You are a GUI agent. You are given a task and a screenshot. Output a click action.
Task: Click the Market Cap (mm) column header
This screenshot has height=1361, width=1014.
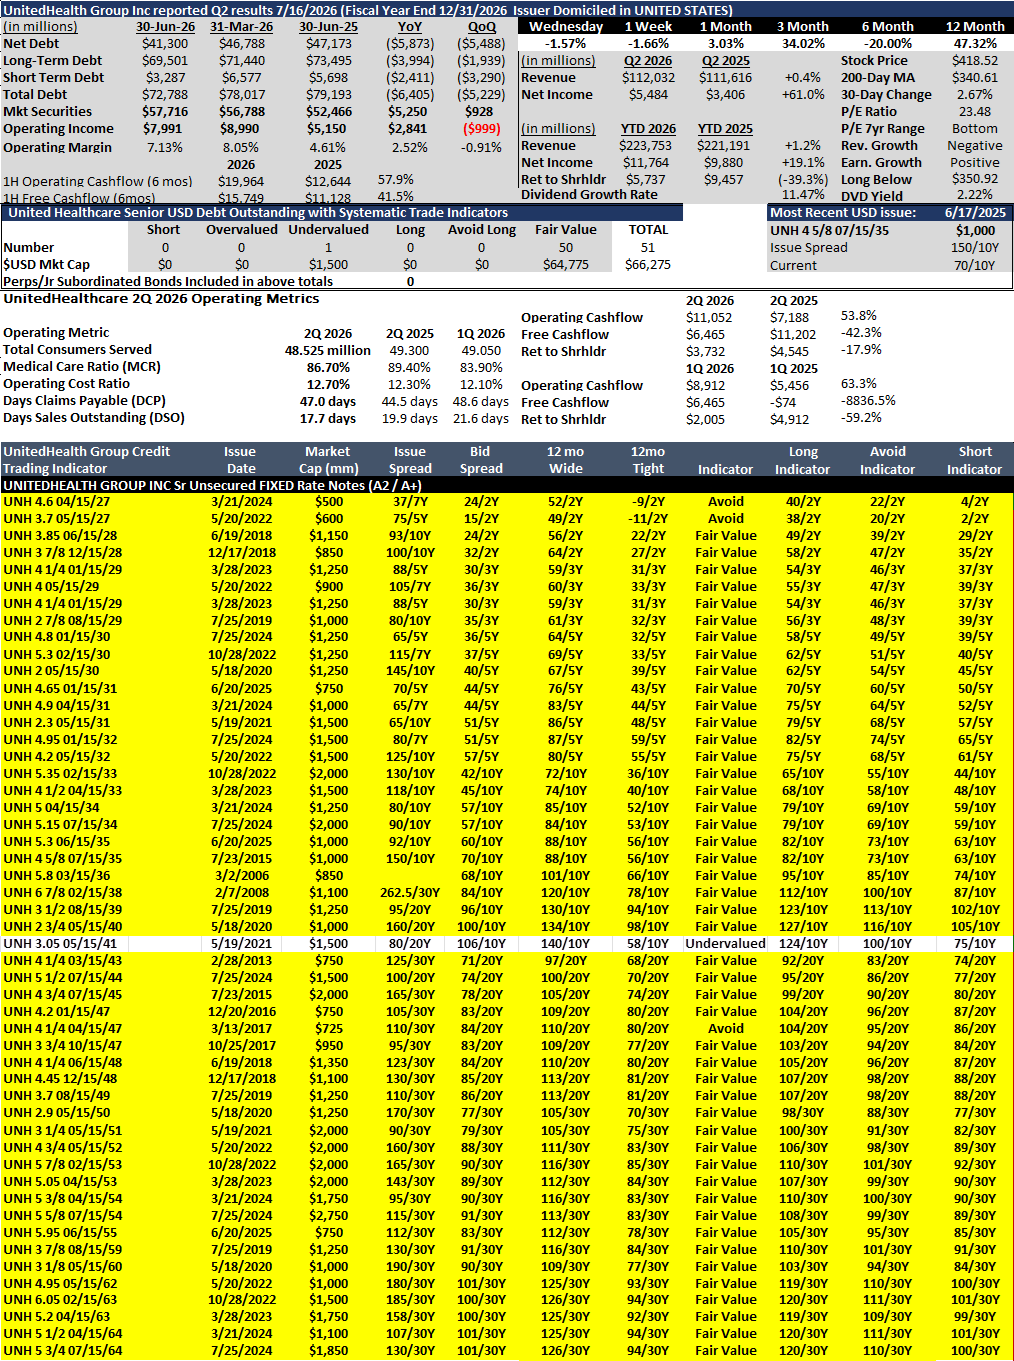328,460
